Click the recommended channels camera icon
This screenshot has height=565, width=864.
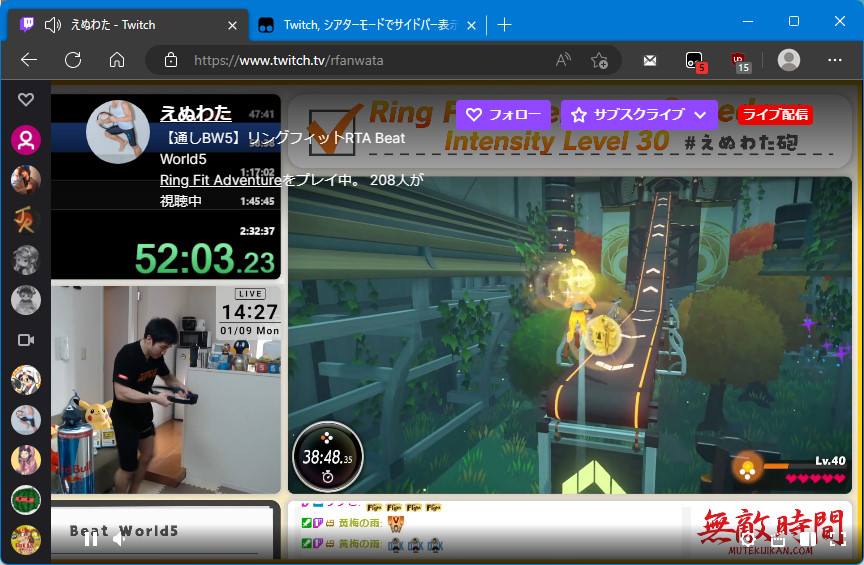pos(26,340)
